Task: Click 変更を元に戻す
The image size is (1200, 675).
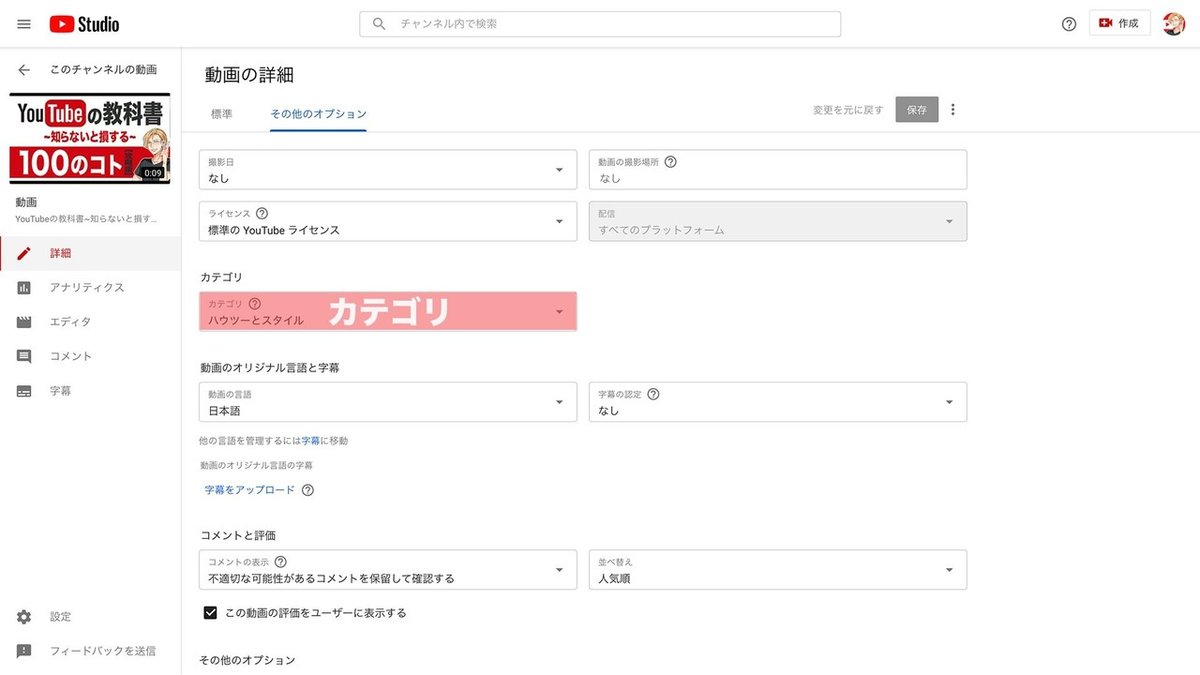Action: [x=848, y=110]
